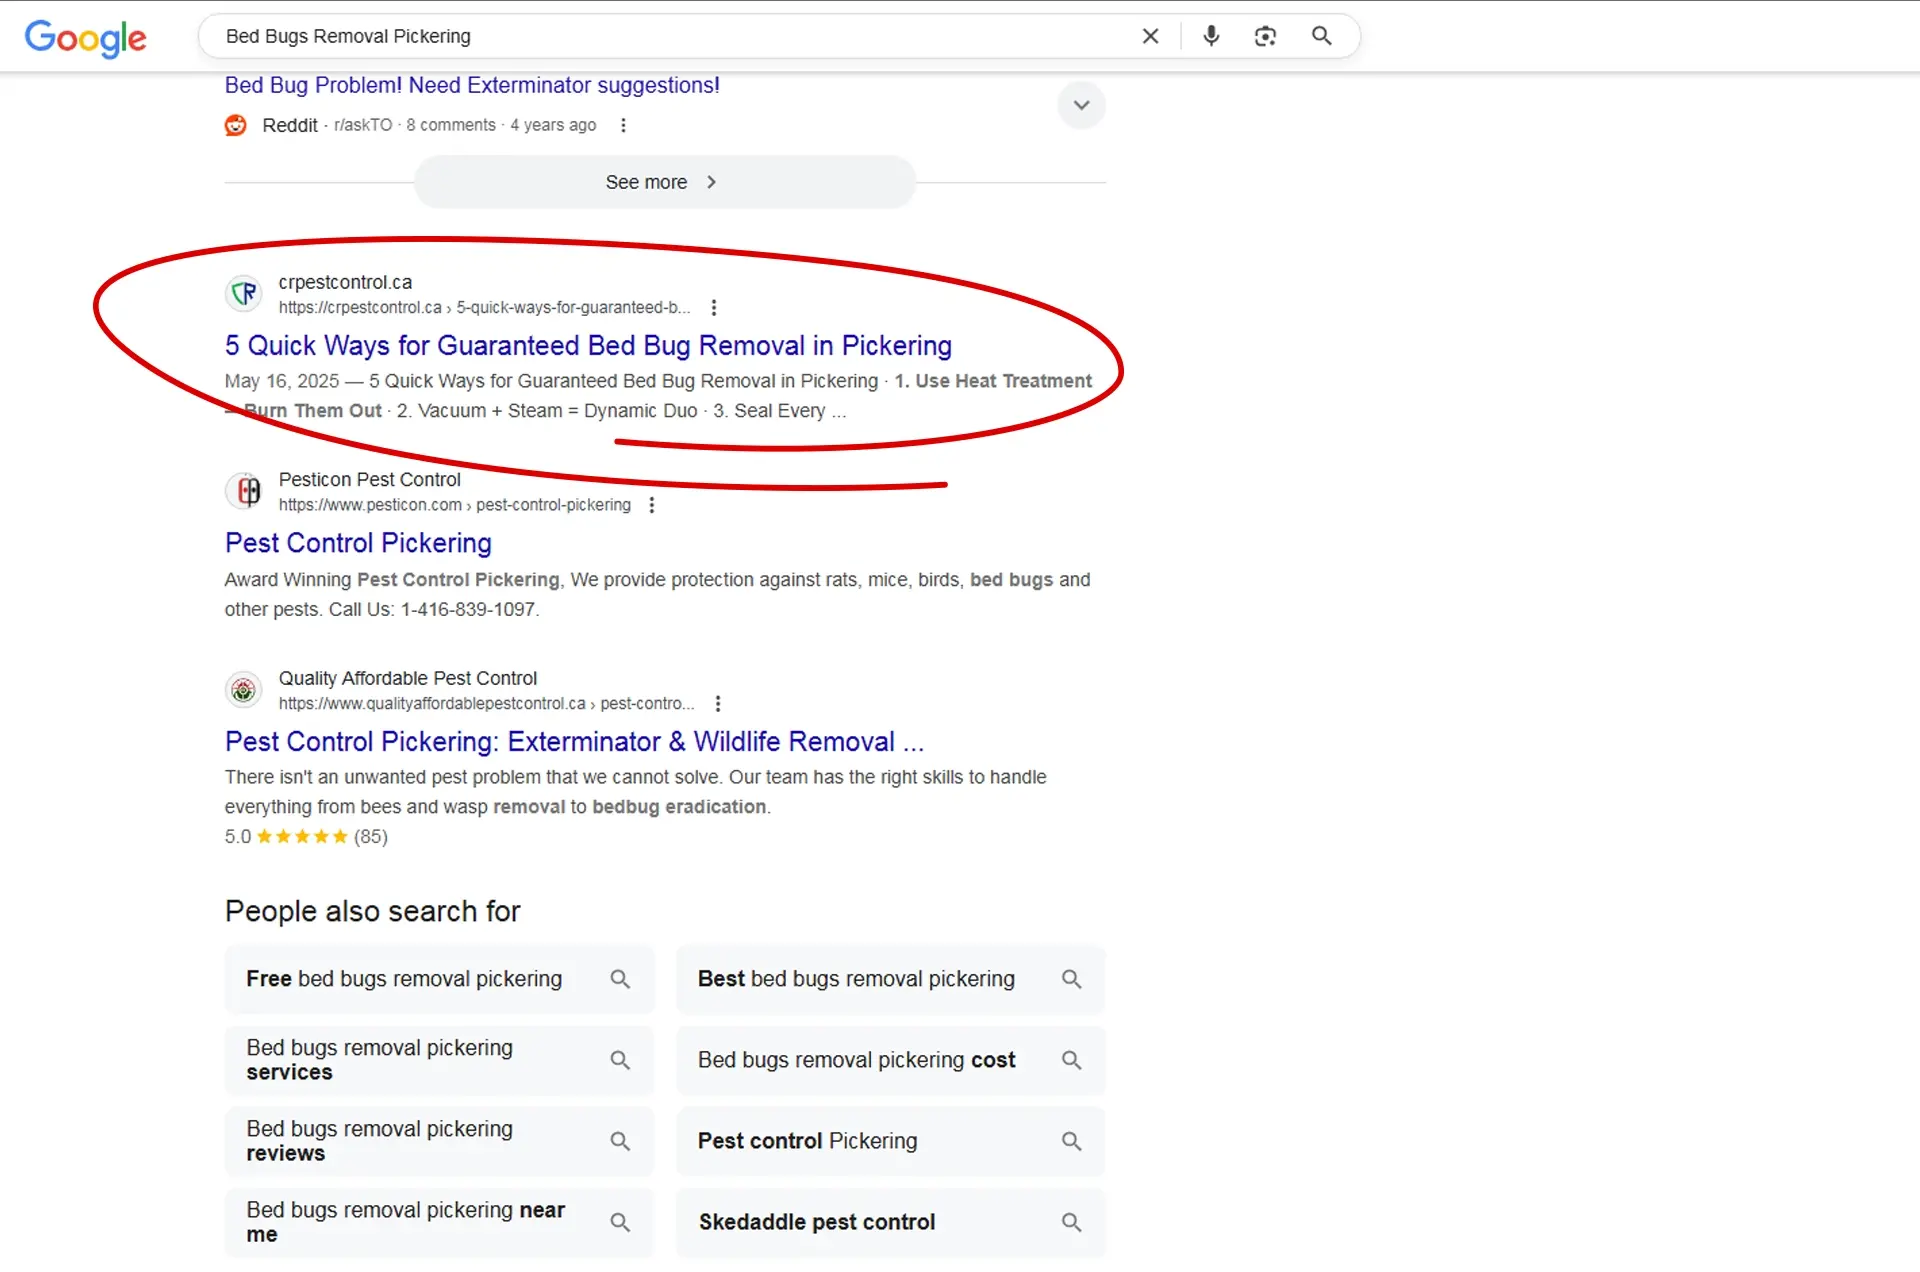Open options menu for Quality Affordable Pest Control
Screen dimensions: 1920x1272
pos(717,703)
